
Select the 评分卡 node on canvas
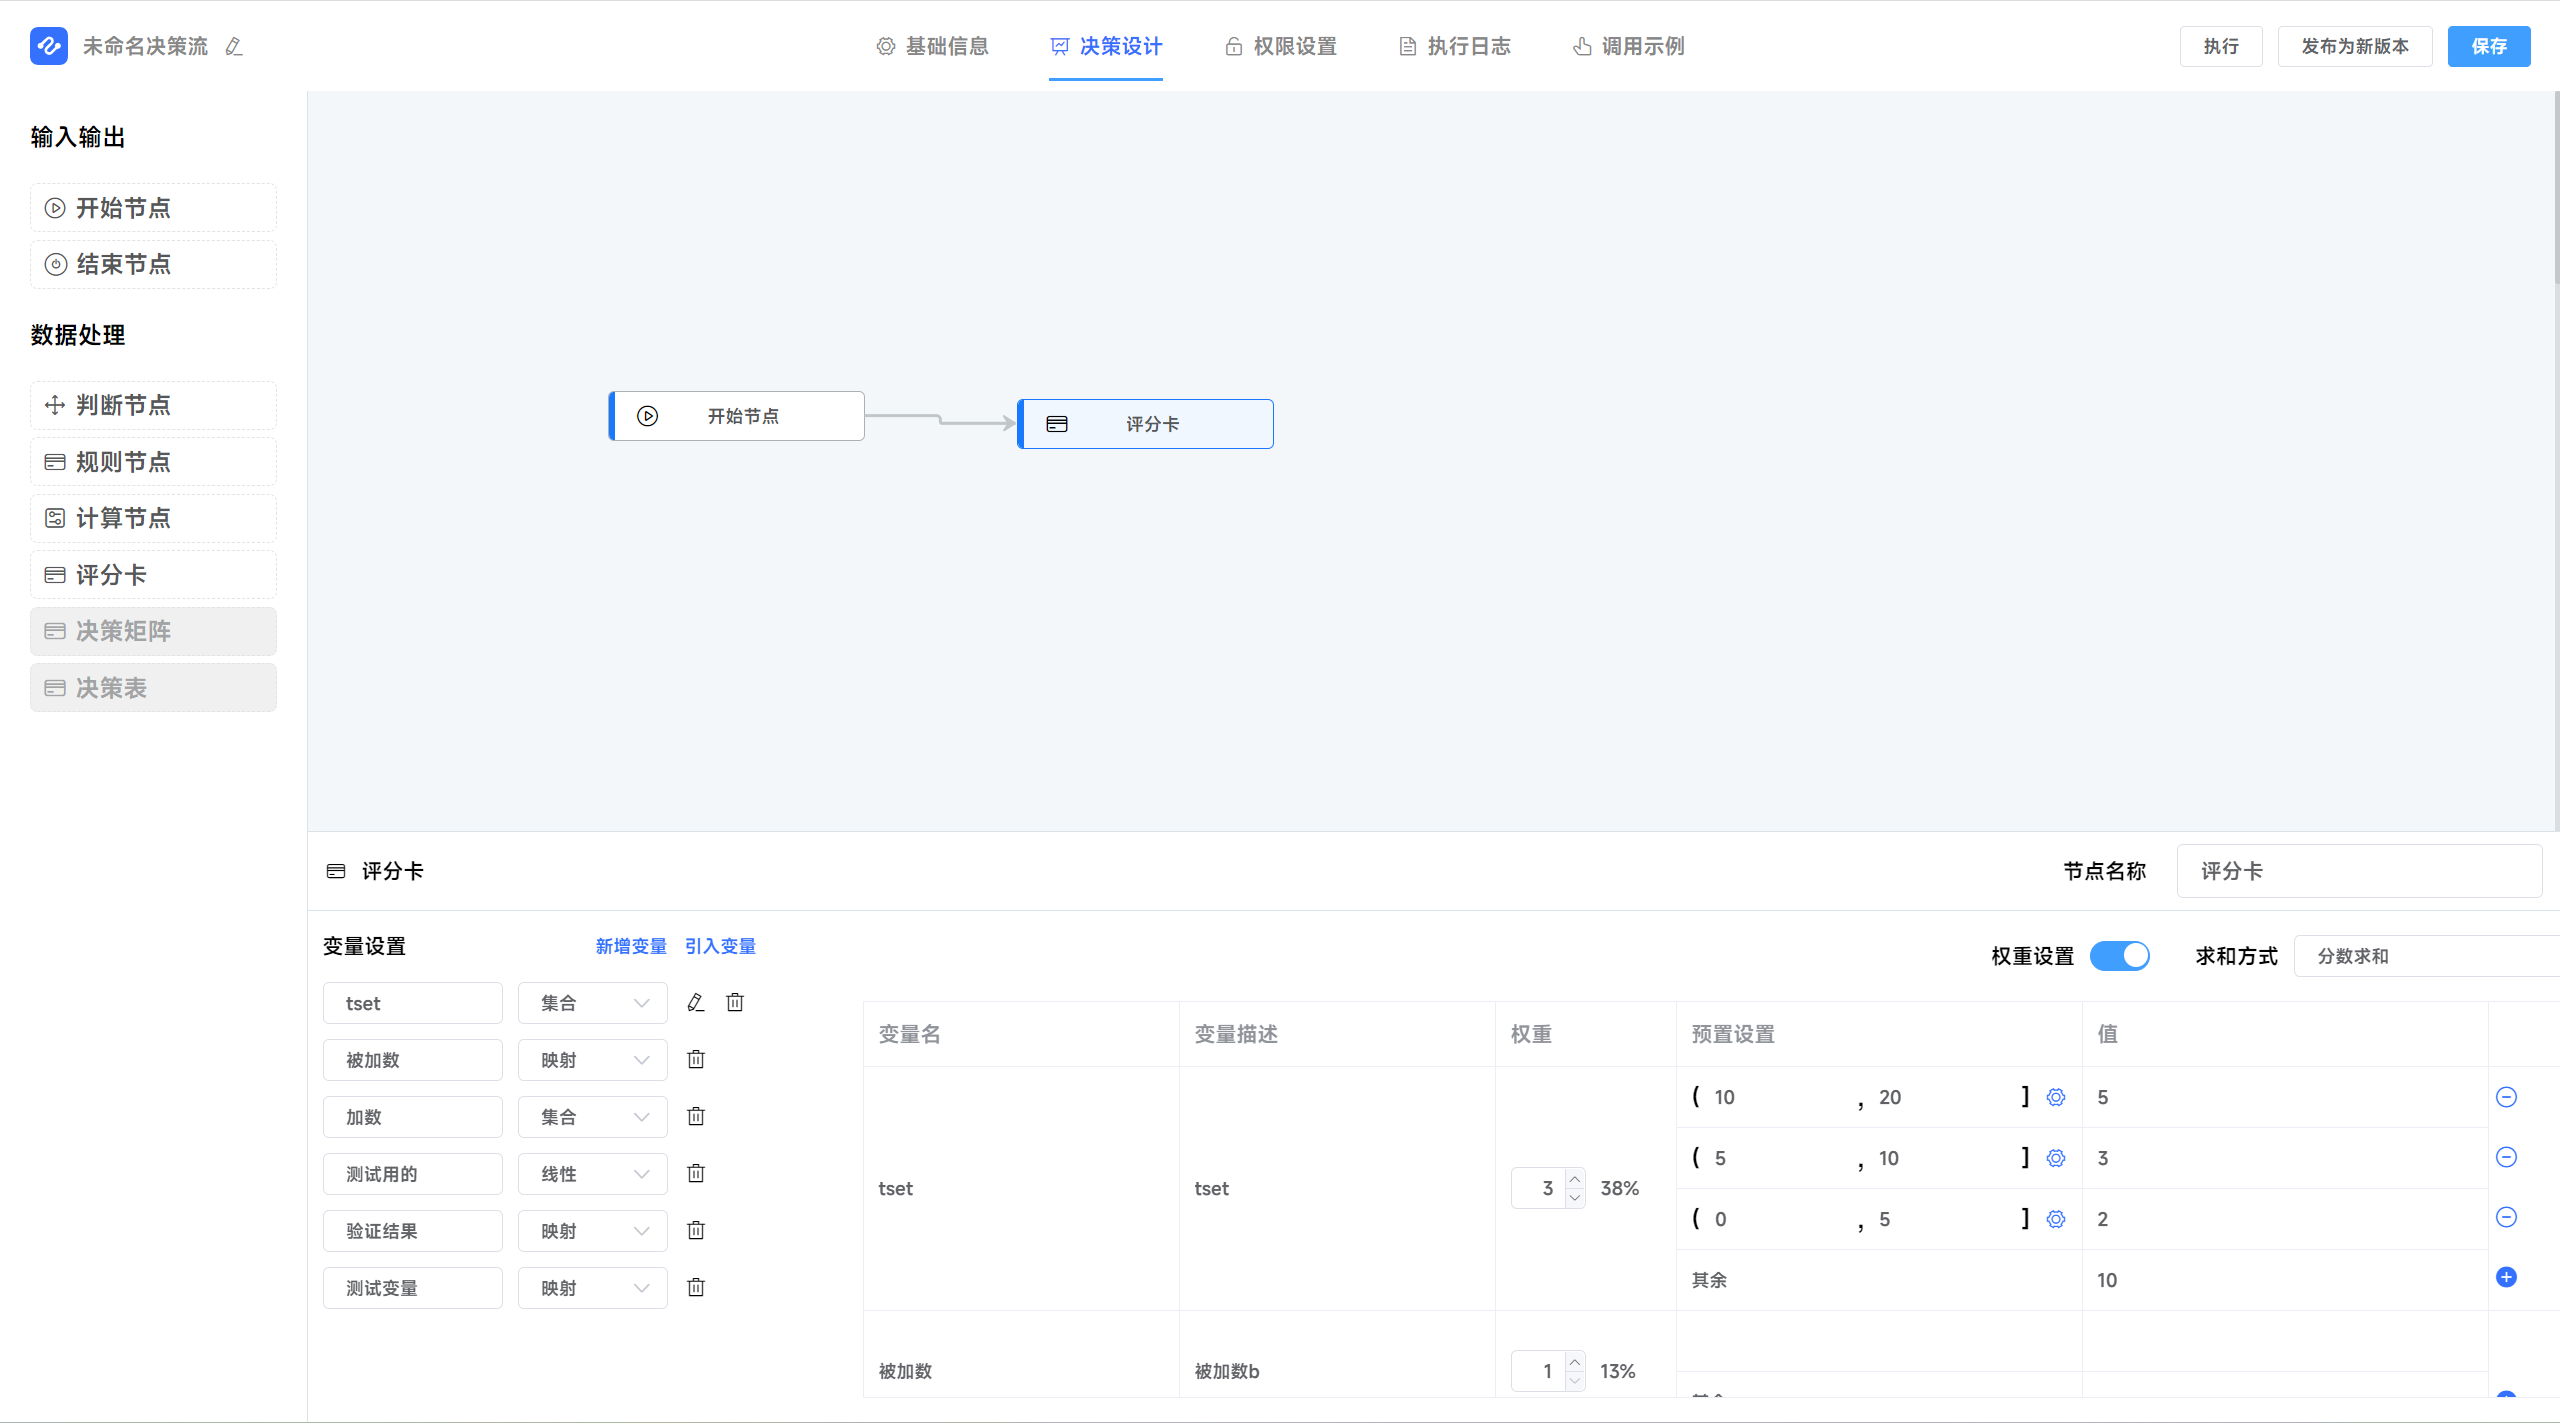(1145, 424)
